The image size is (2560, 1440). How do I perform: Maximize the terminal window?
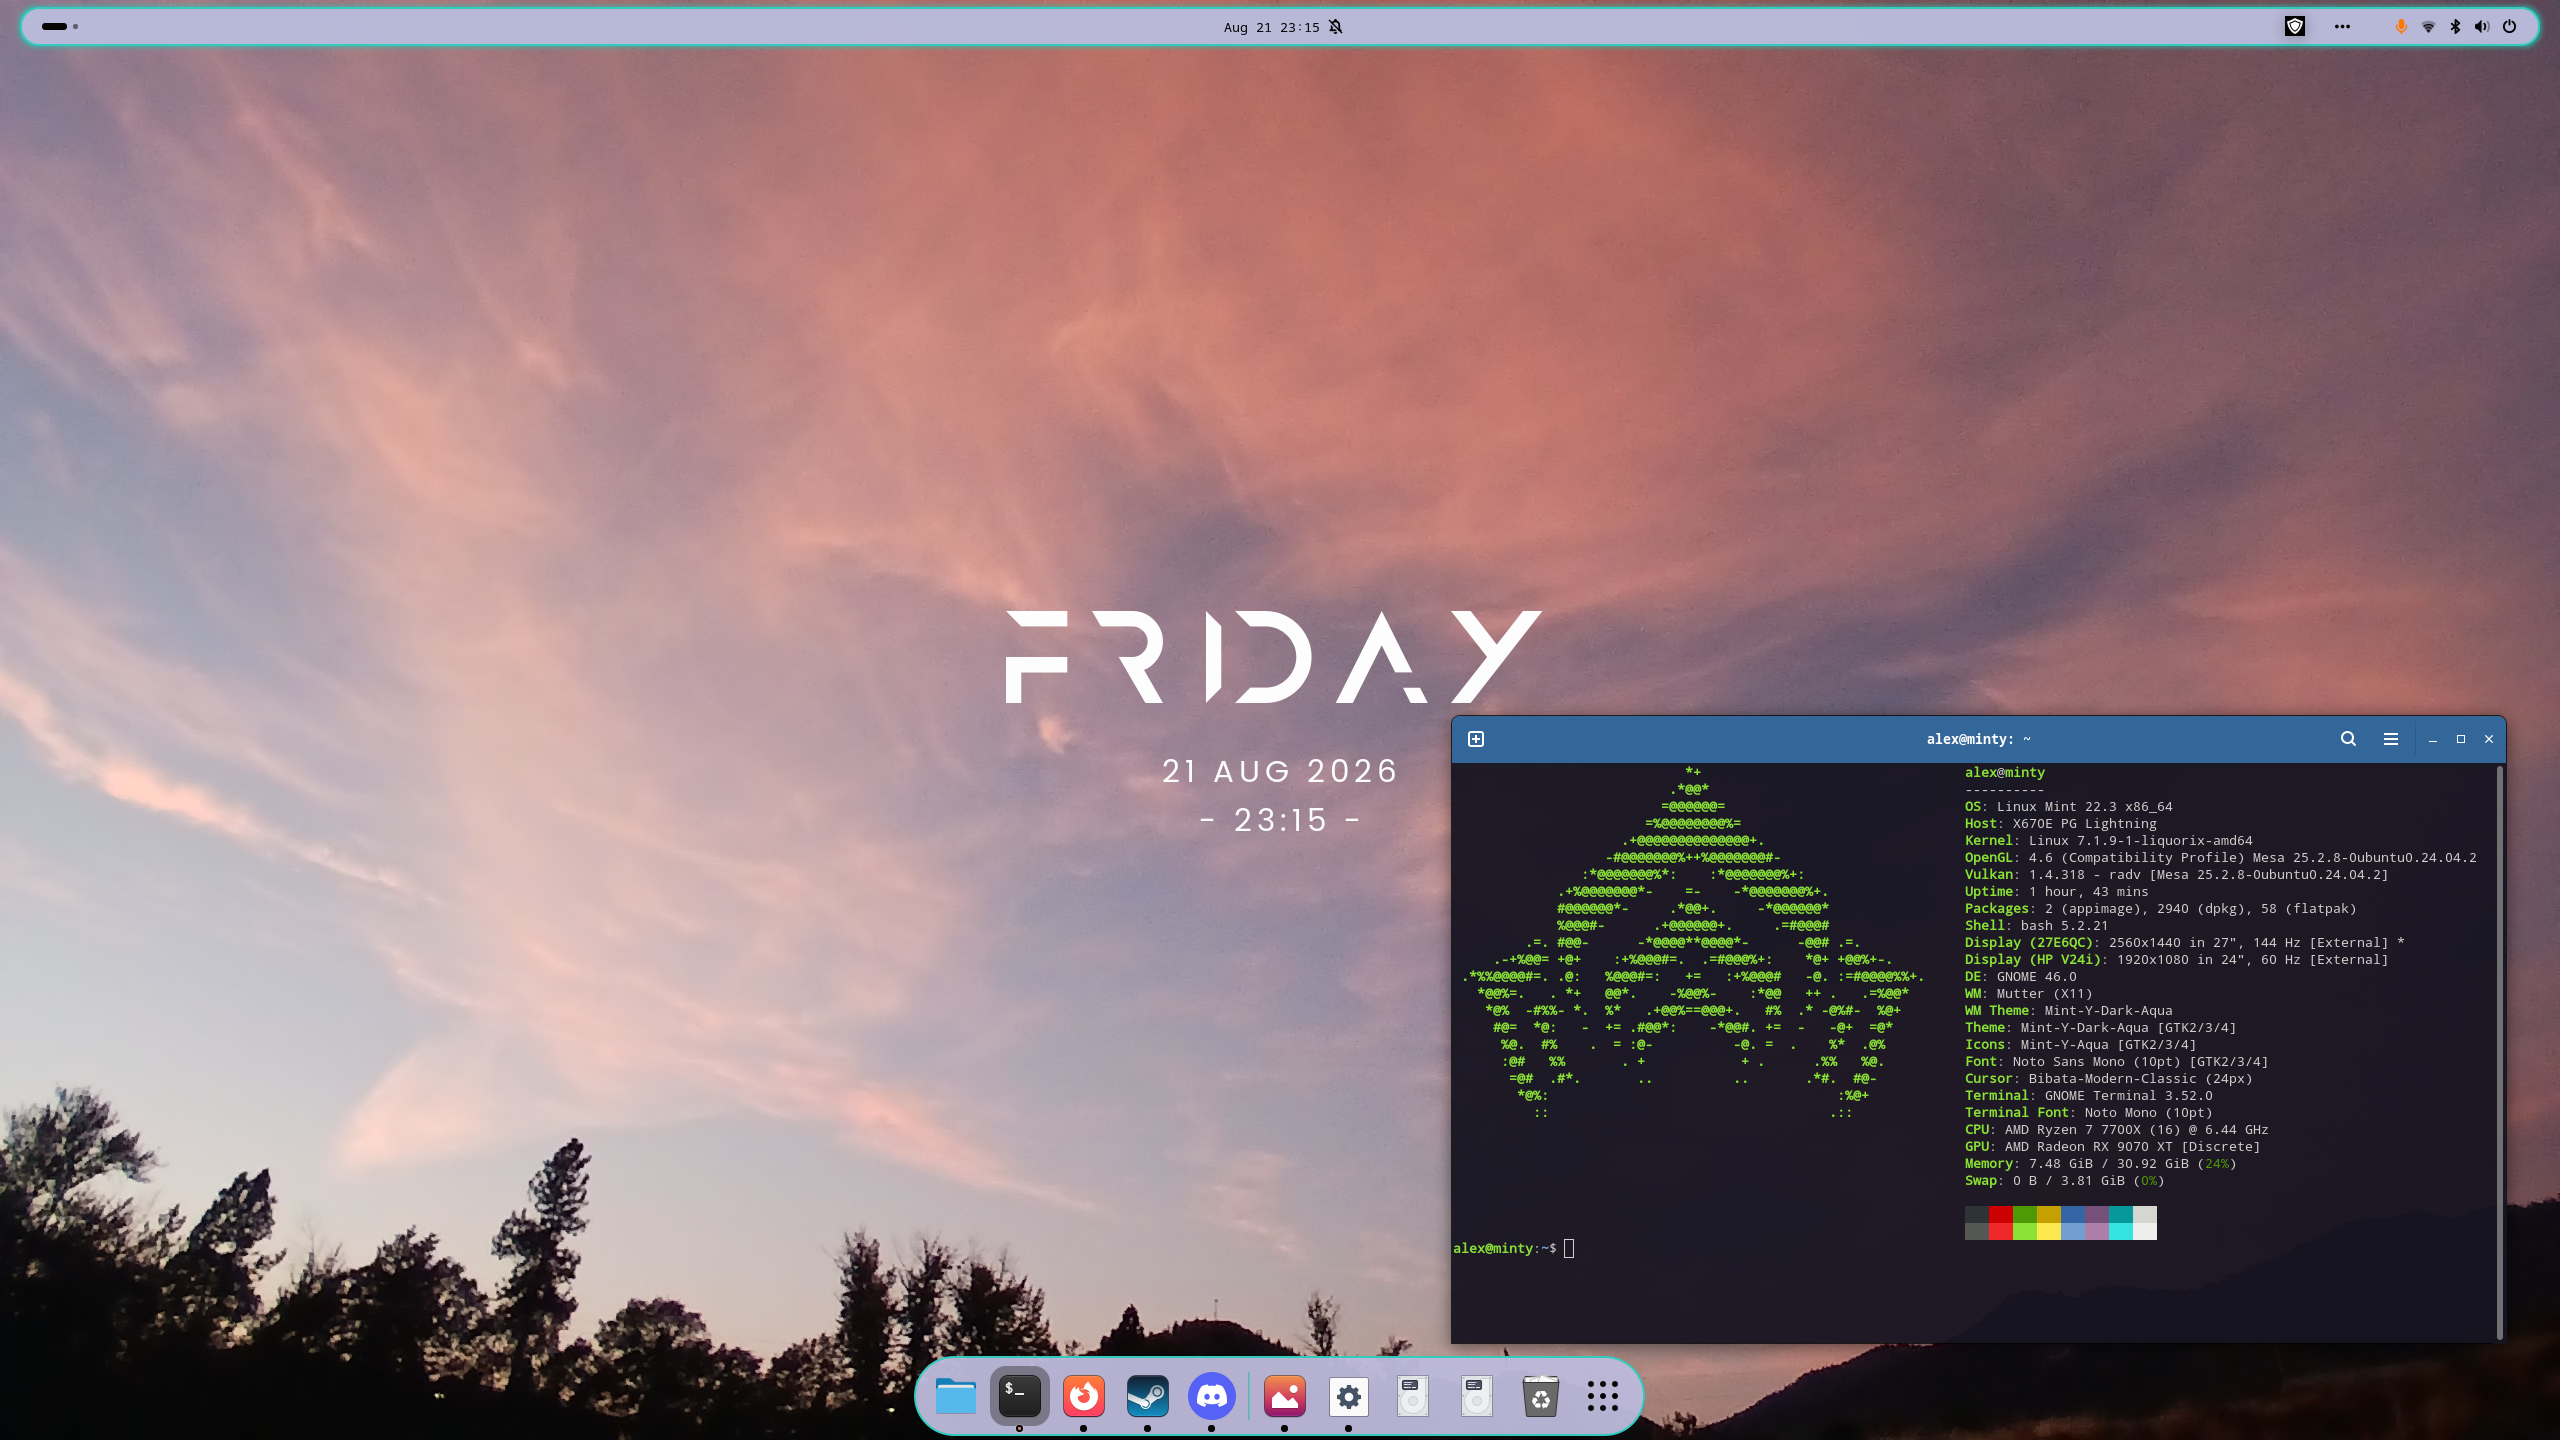tap(2461, 739)
